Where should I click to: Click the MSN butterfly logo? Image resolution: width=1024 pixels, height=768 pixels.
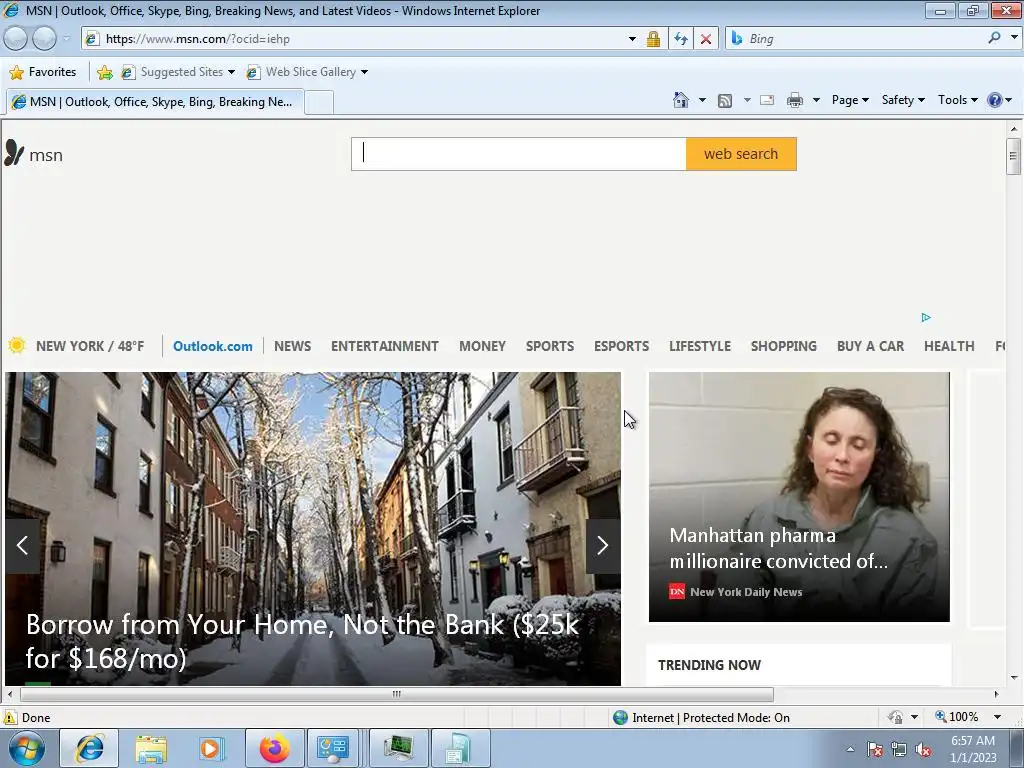[14, 153]
